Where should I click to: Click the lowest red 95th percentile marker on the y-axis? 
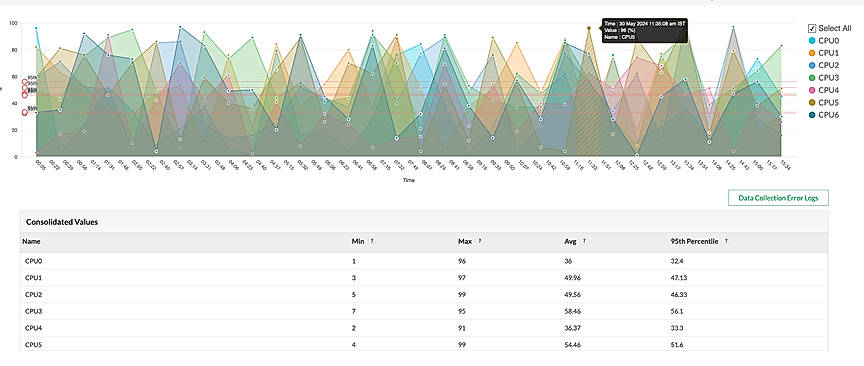[x=25, y=112]
